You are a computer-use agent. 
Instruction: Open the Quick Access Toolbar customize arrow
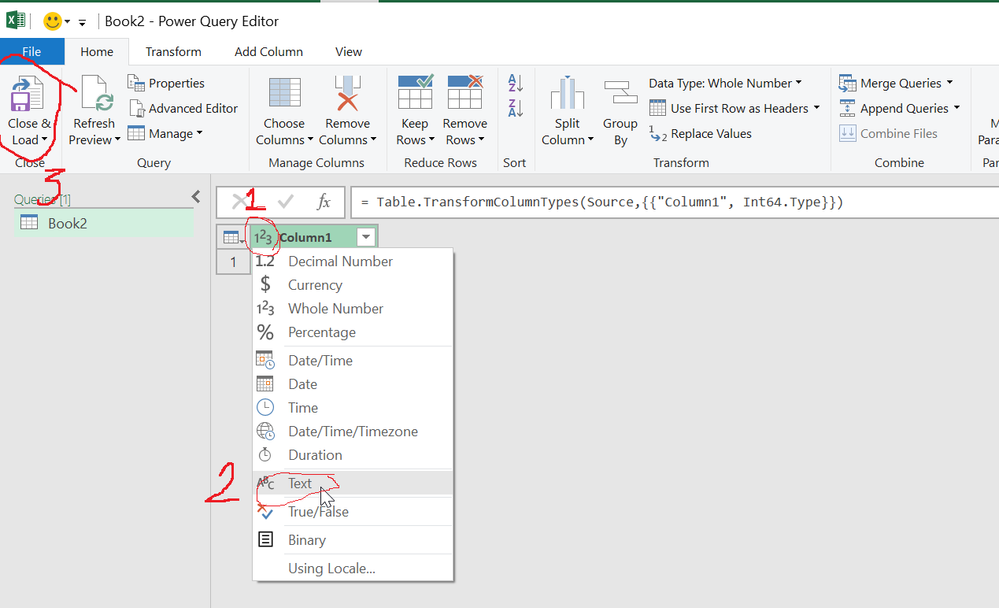tap(82, 22)
